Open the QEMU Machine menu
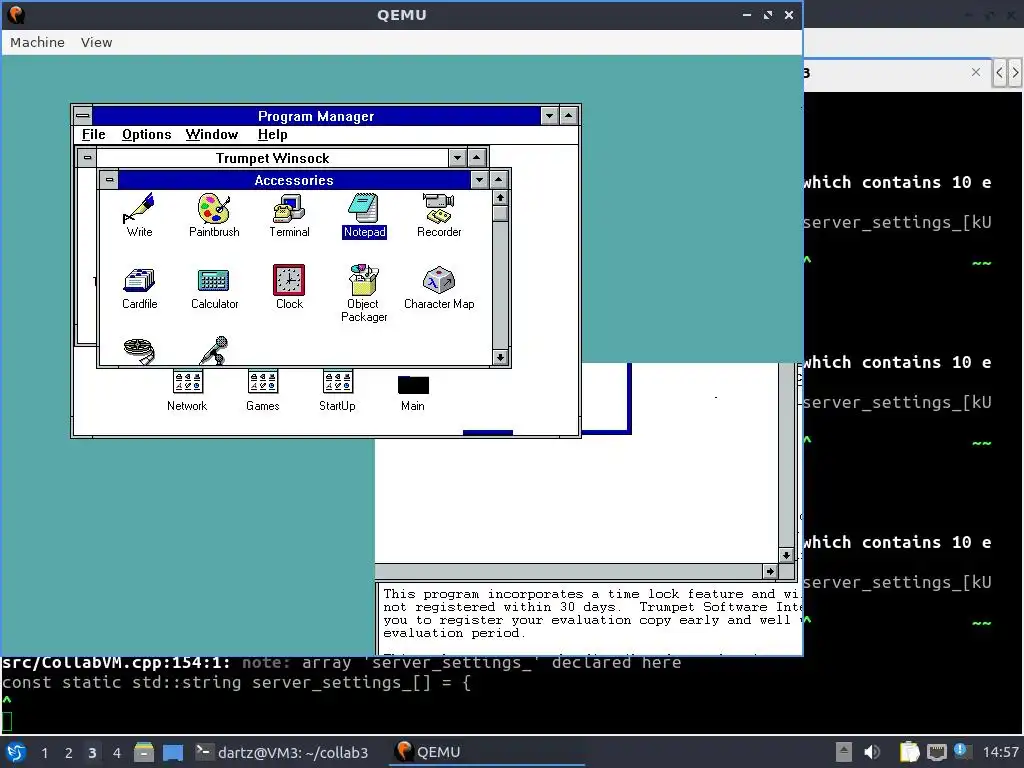1024x768 pixels. [x=37, y=42]
